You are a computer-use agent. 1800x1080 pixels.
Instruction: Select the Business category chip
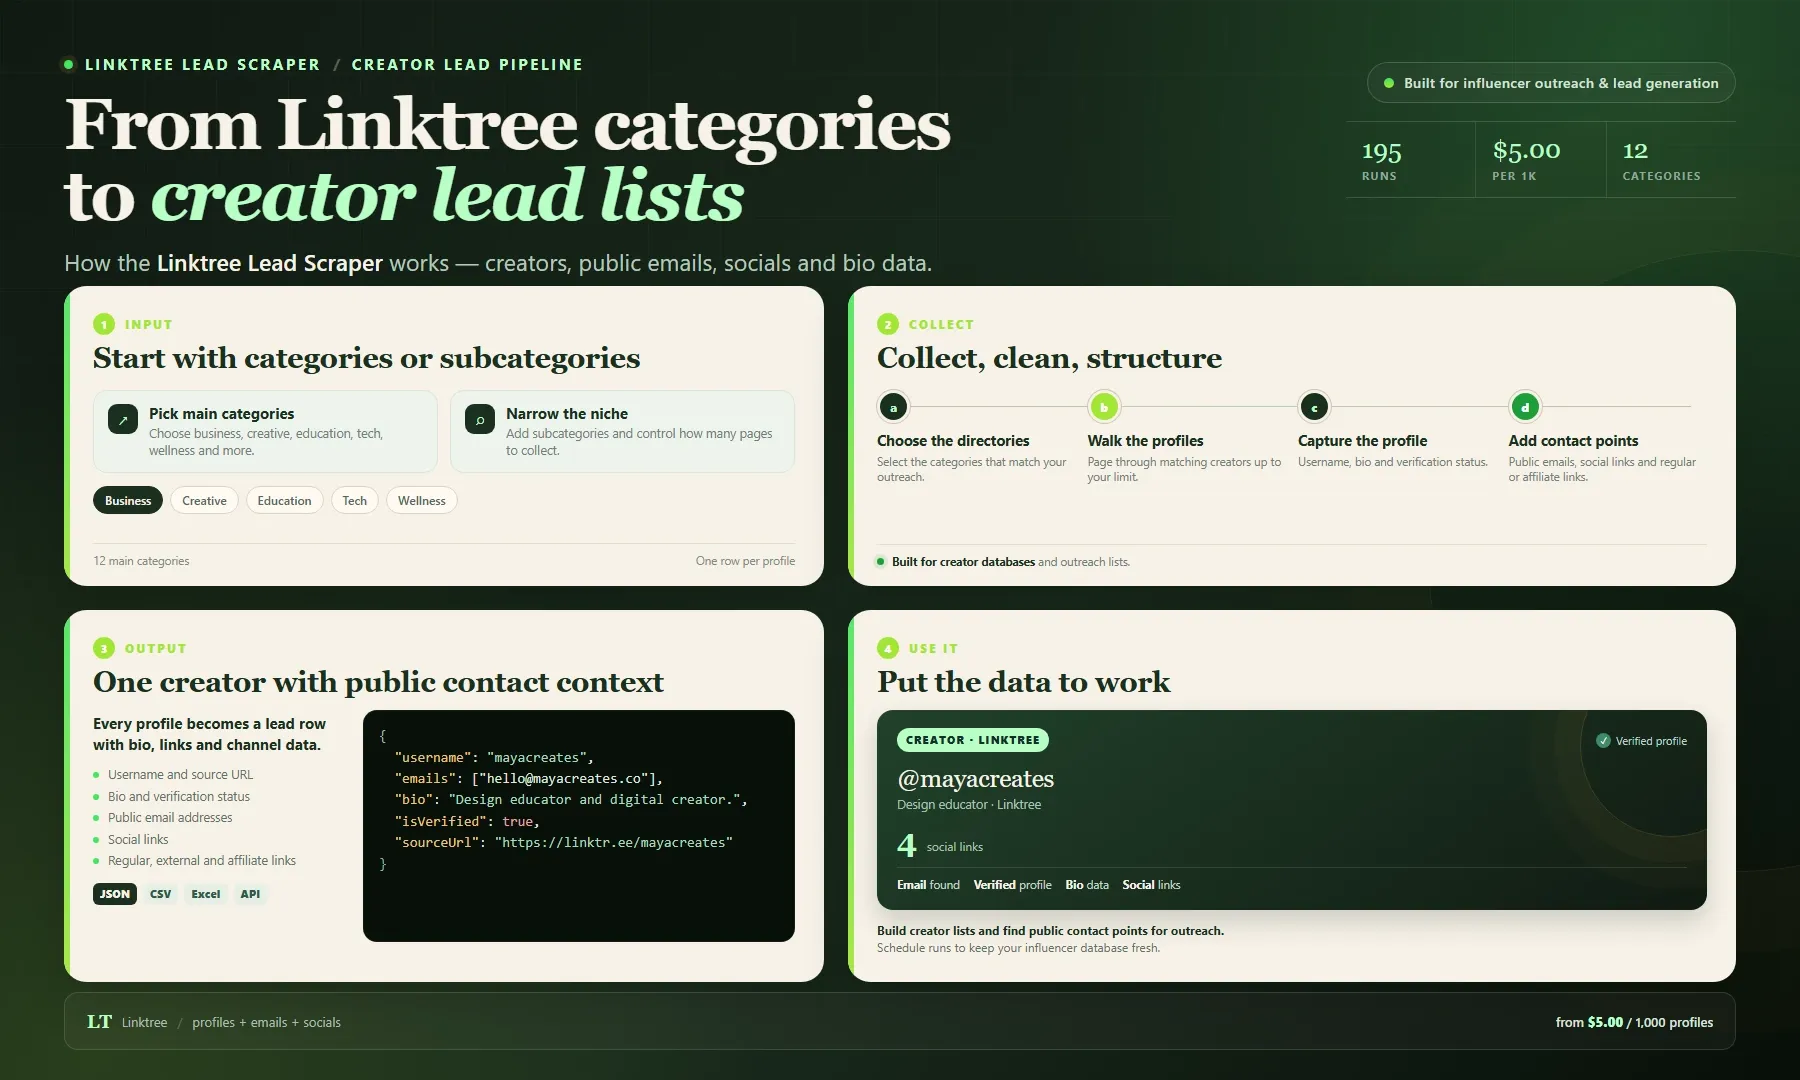128,500
